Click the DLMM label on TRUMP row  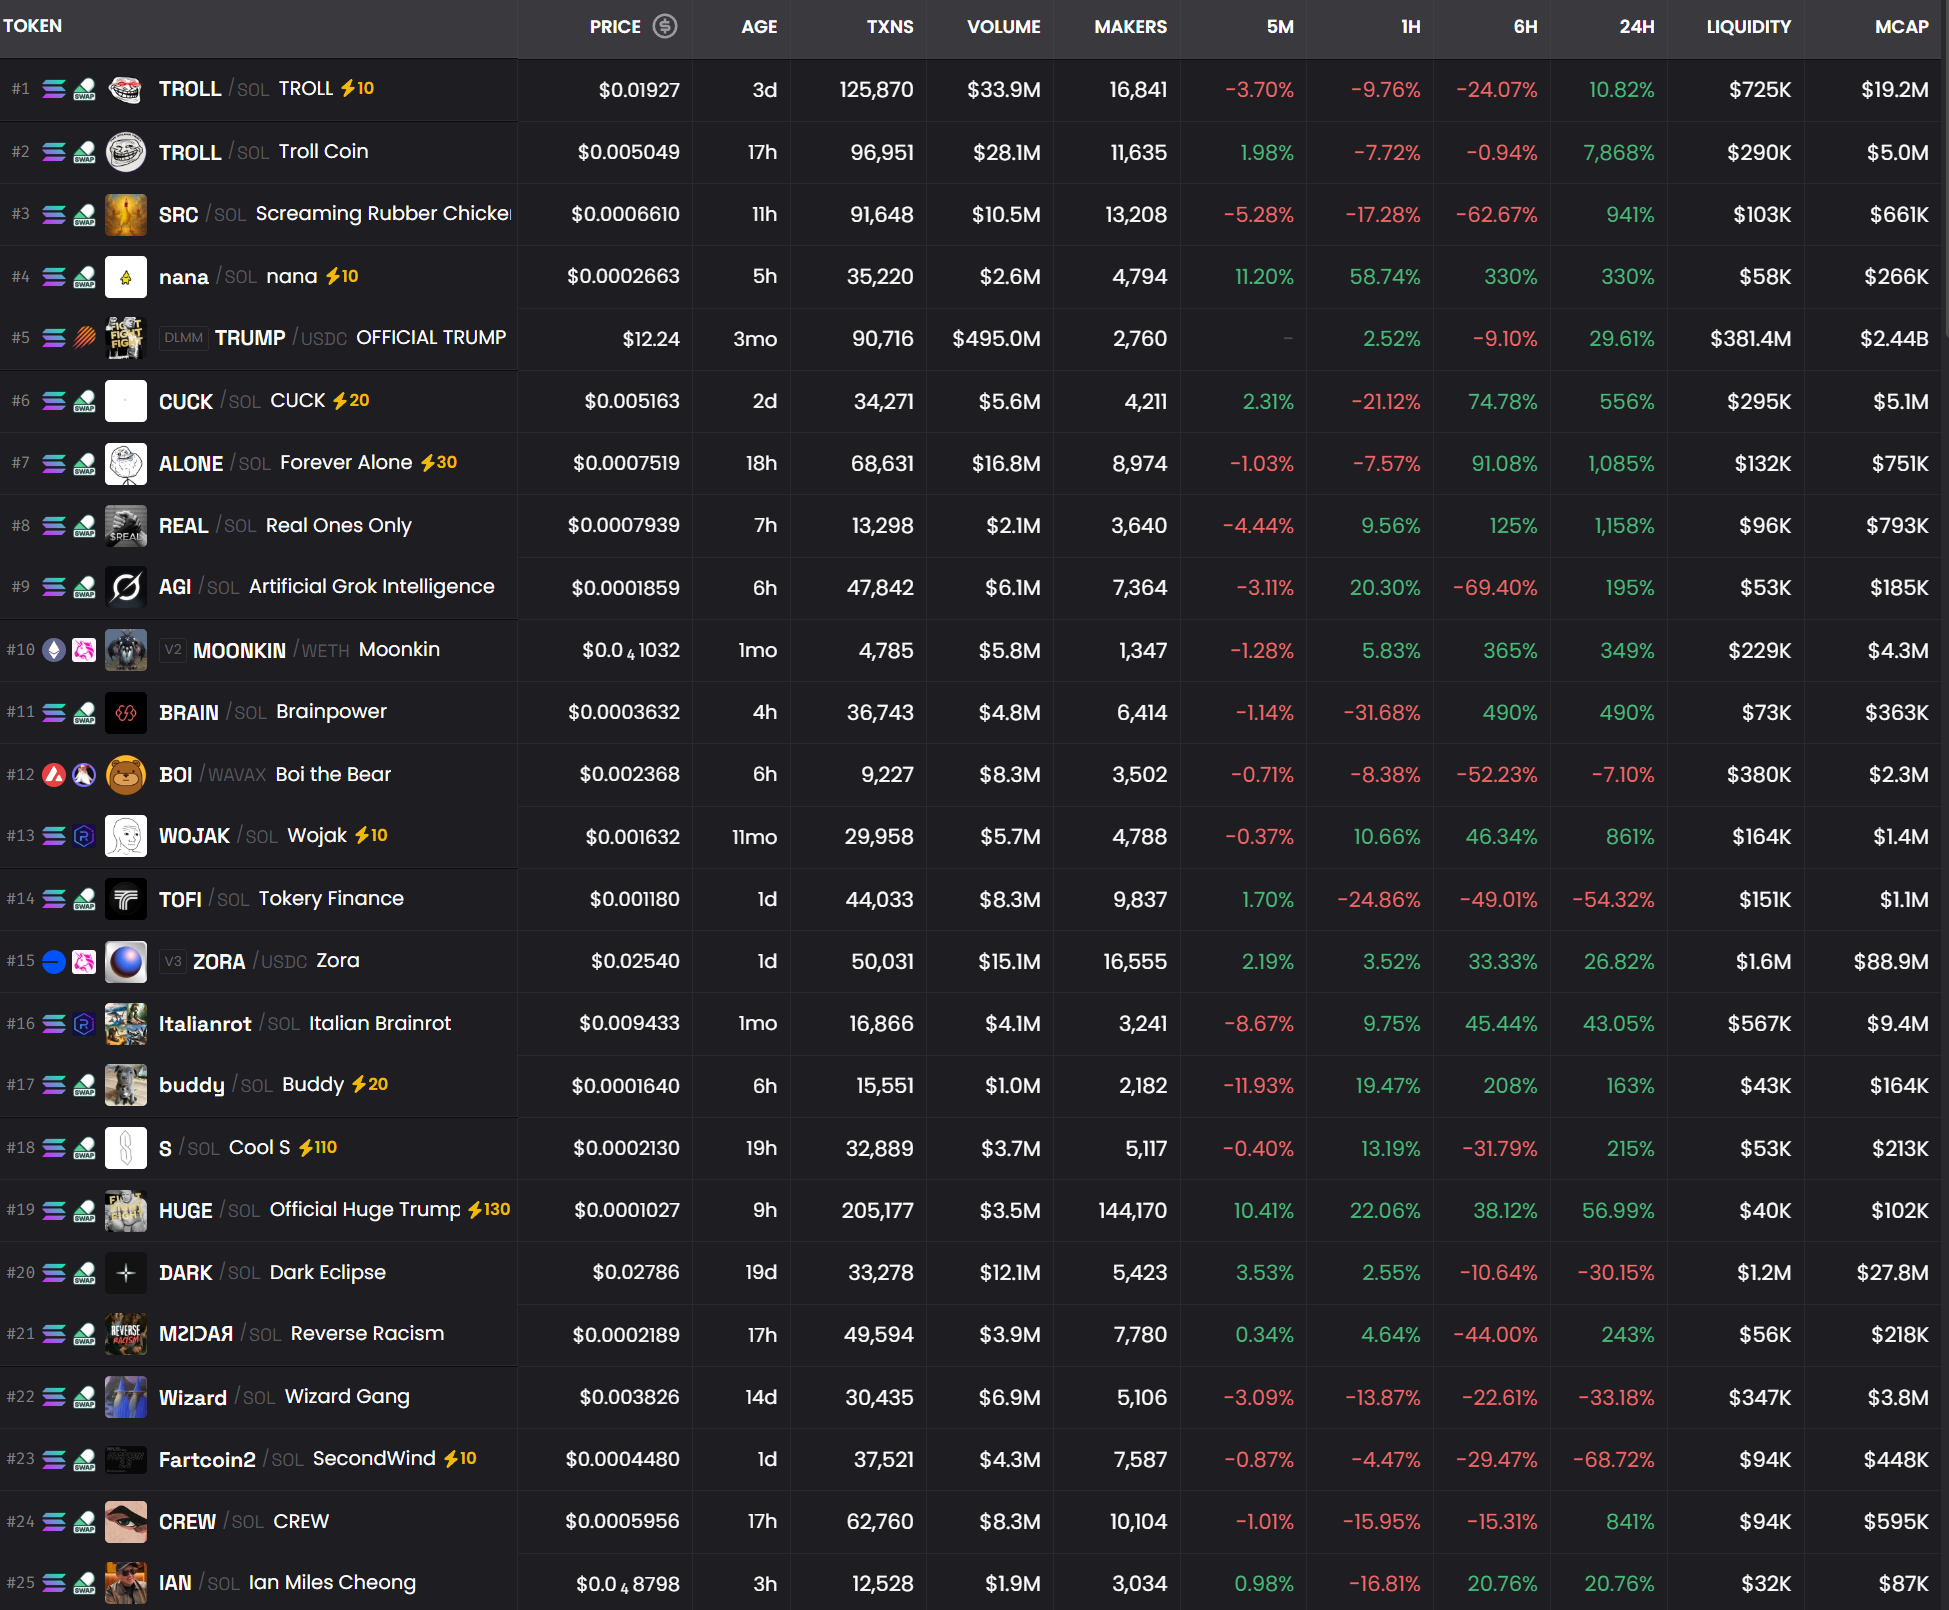183,338
